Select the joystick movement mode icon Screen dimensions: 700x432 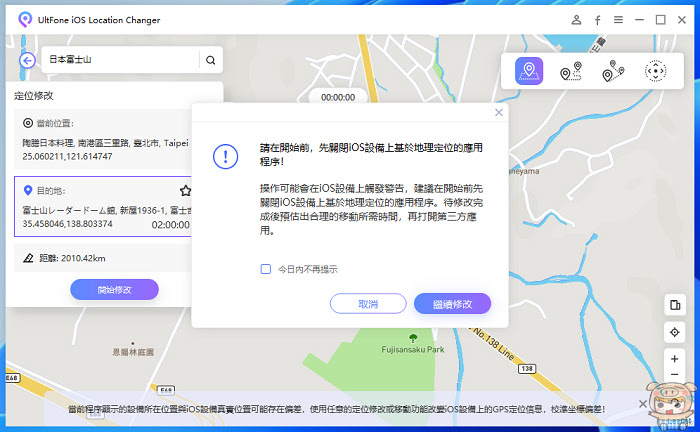coord(655,71)
